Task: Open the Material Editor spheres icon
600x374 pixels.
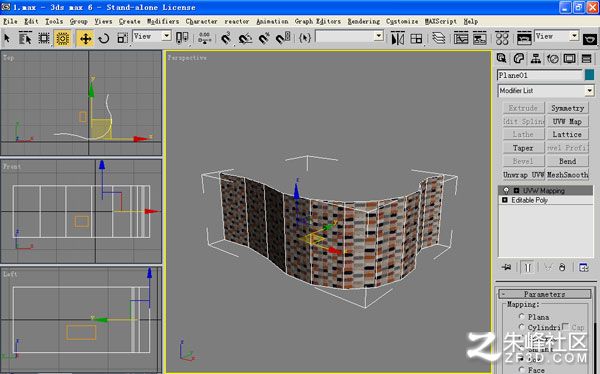Action: pyautogui.click(x=502, y=38)
